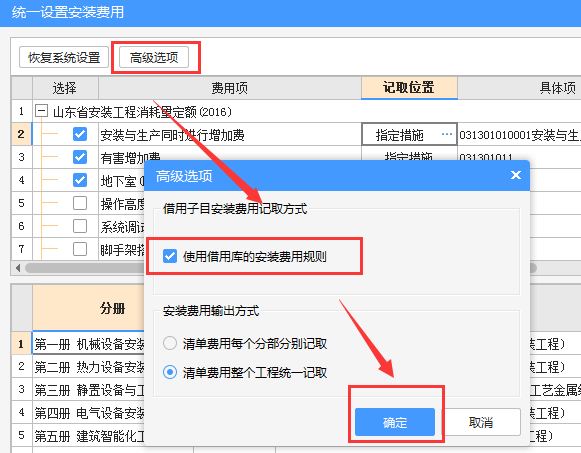Open the 指定措施 cell in row 2
This screenshot has width=581, height=453.
coord(399,134)
